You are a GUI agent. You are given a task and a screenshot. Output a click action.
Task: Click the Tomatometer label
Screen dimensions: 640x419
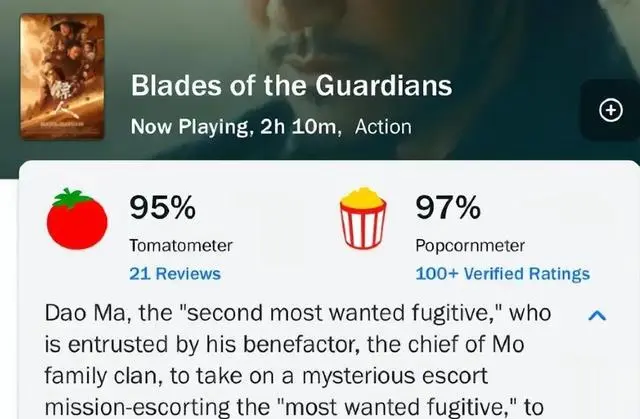(x=181, y=245)
